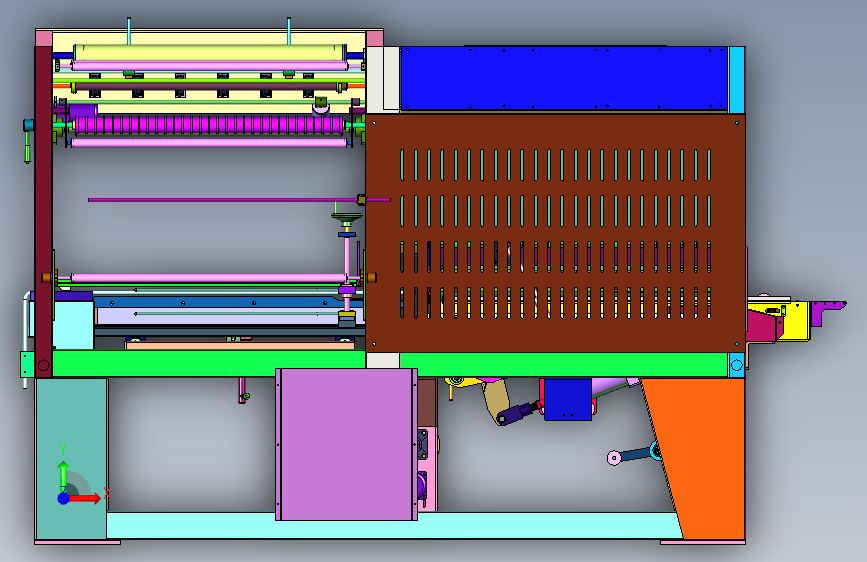
Task: Select the pink foot pad at bottom left
Action: [x=77, y=542]
